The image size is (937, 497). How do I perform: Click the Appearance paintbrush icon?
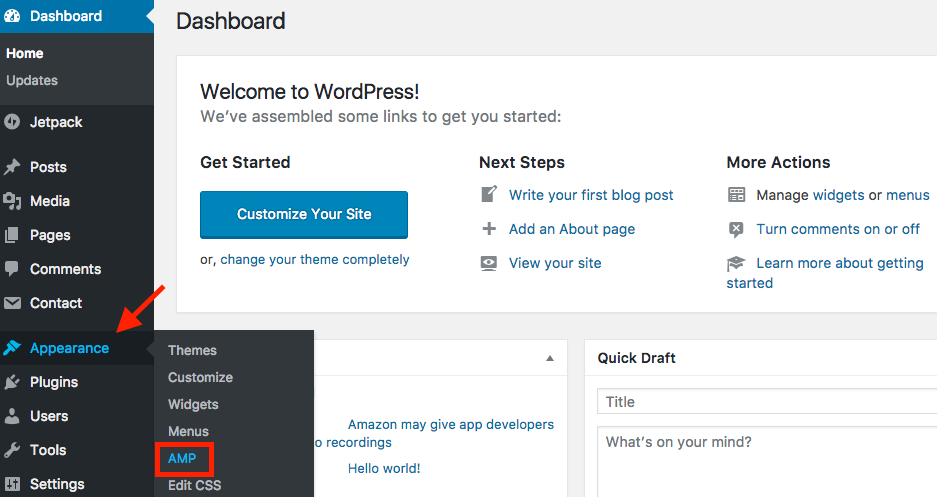pyautogui.click(x=12, y=348)
